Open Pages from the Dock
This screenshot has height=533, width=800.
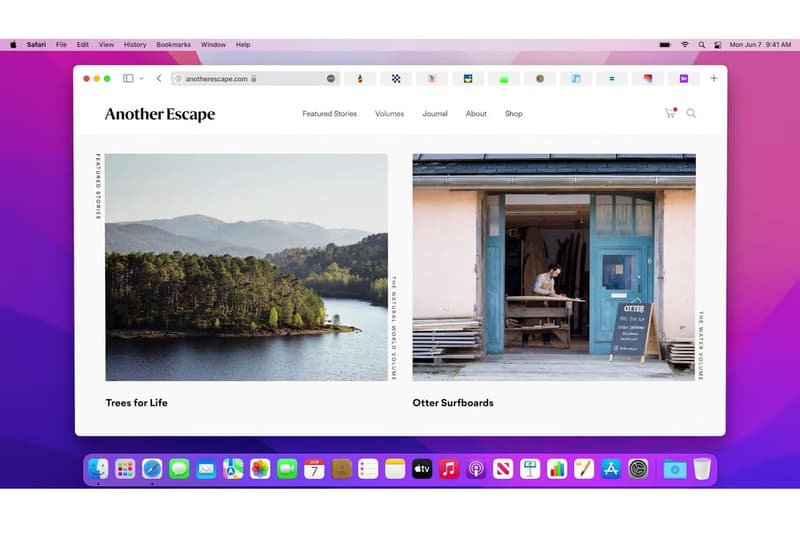pyautogui.click(x=584, y=469)
